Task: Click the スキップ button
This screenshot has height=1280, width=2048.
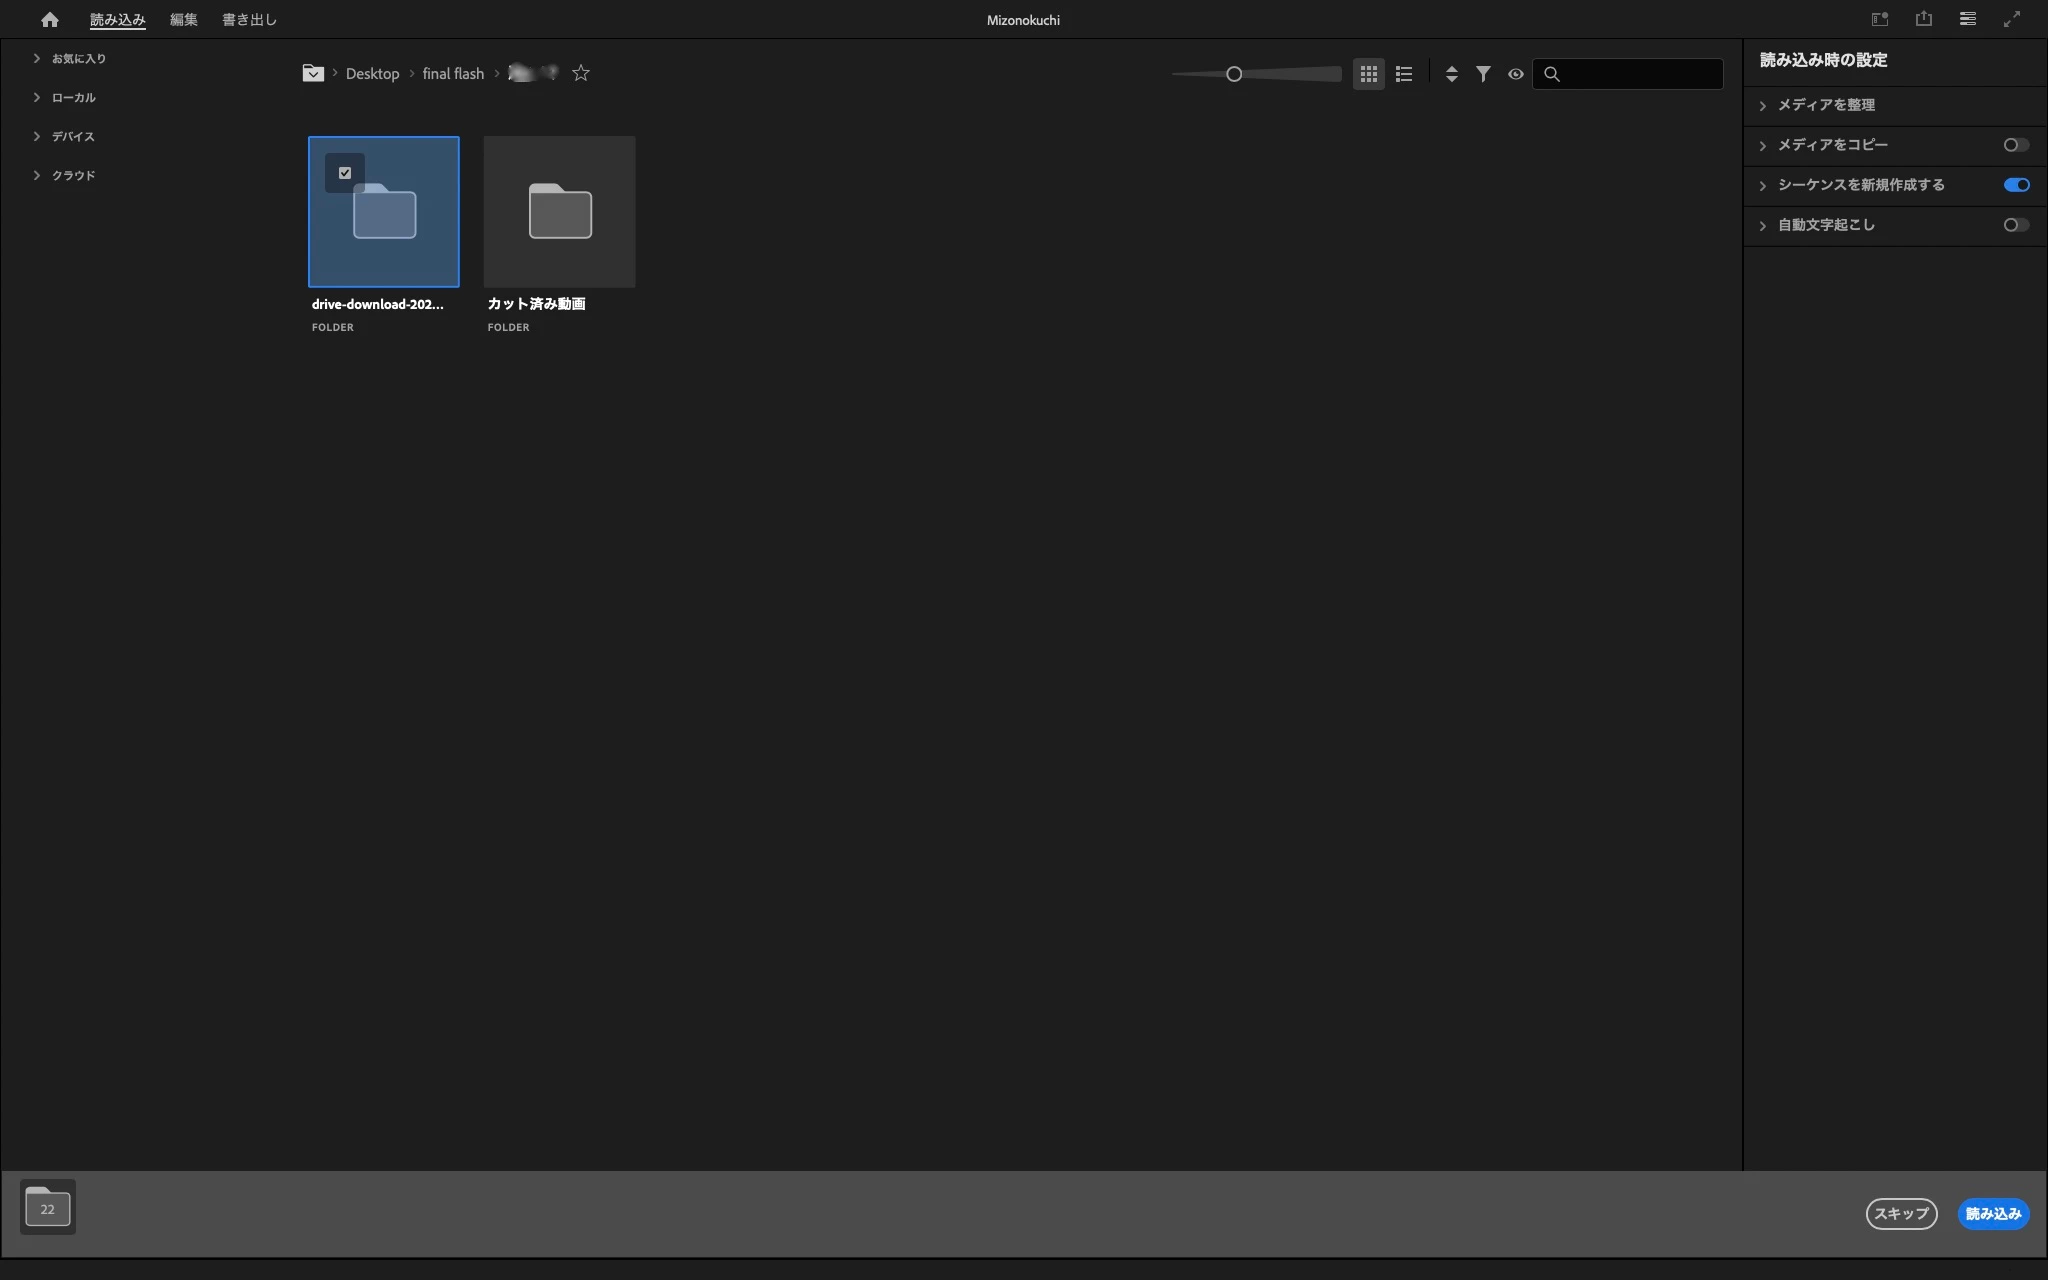Action: click(x=1901, y=1213)
